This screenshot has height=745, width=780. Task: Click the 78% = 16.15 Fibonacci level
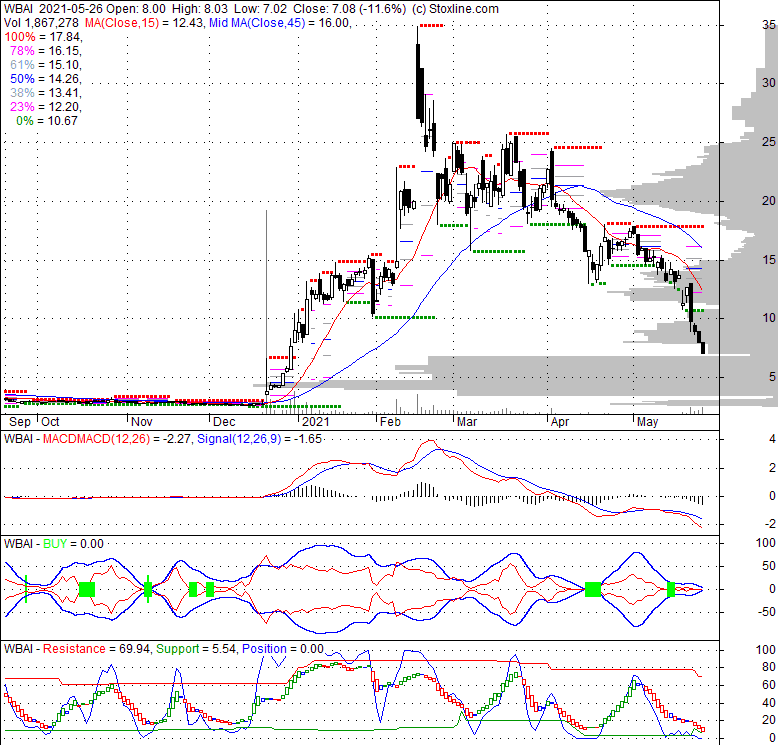pyautogui.click(x=45, y=51)
